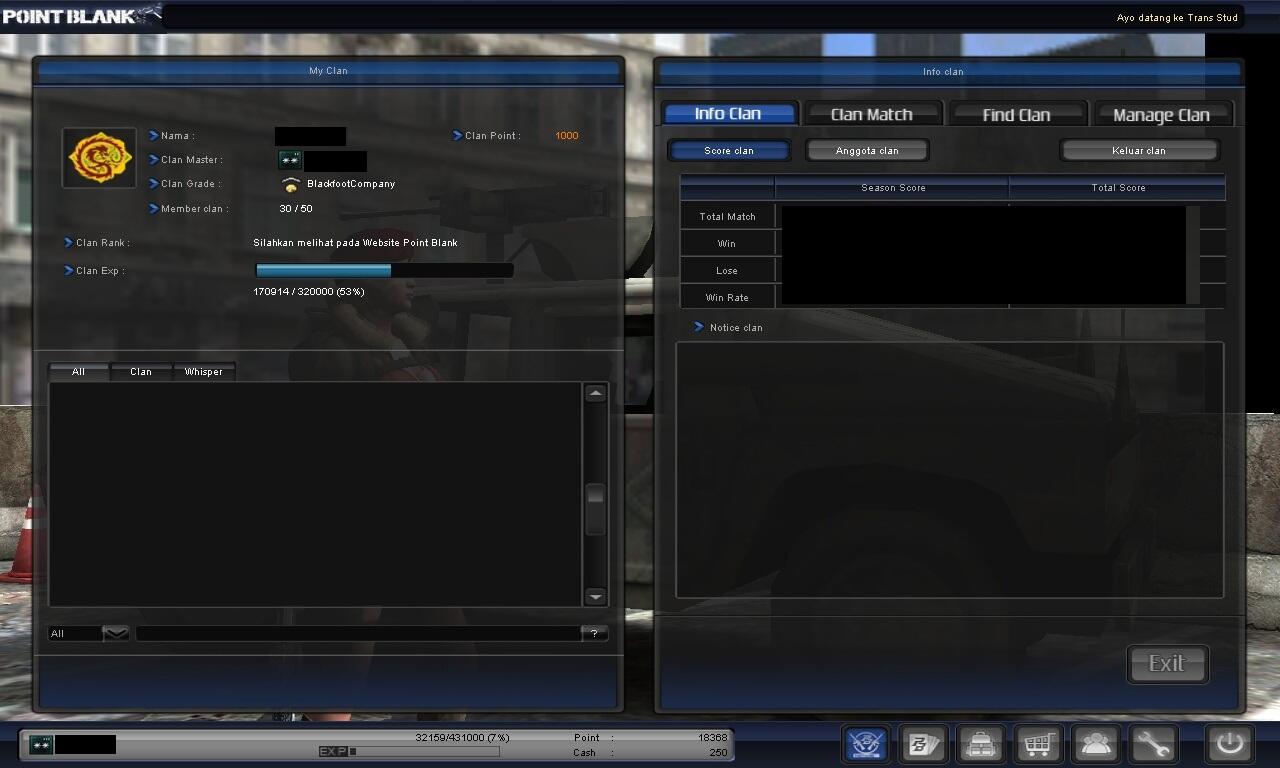1280x768 pixels.
Task: Click the Point value 18368
Action: click(712, 738)
